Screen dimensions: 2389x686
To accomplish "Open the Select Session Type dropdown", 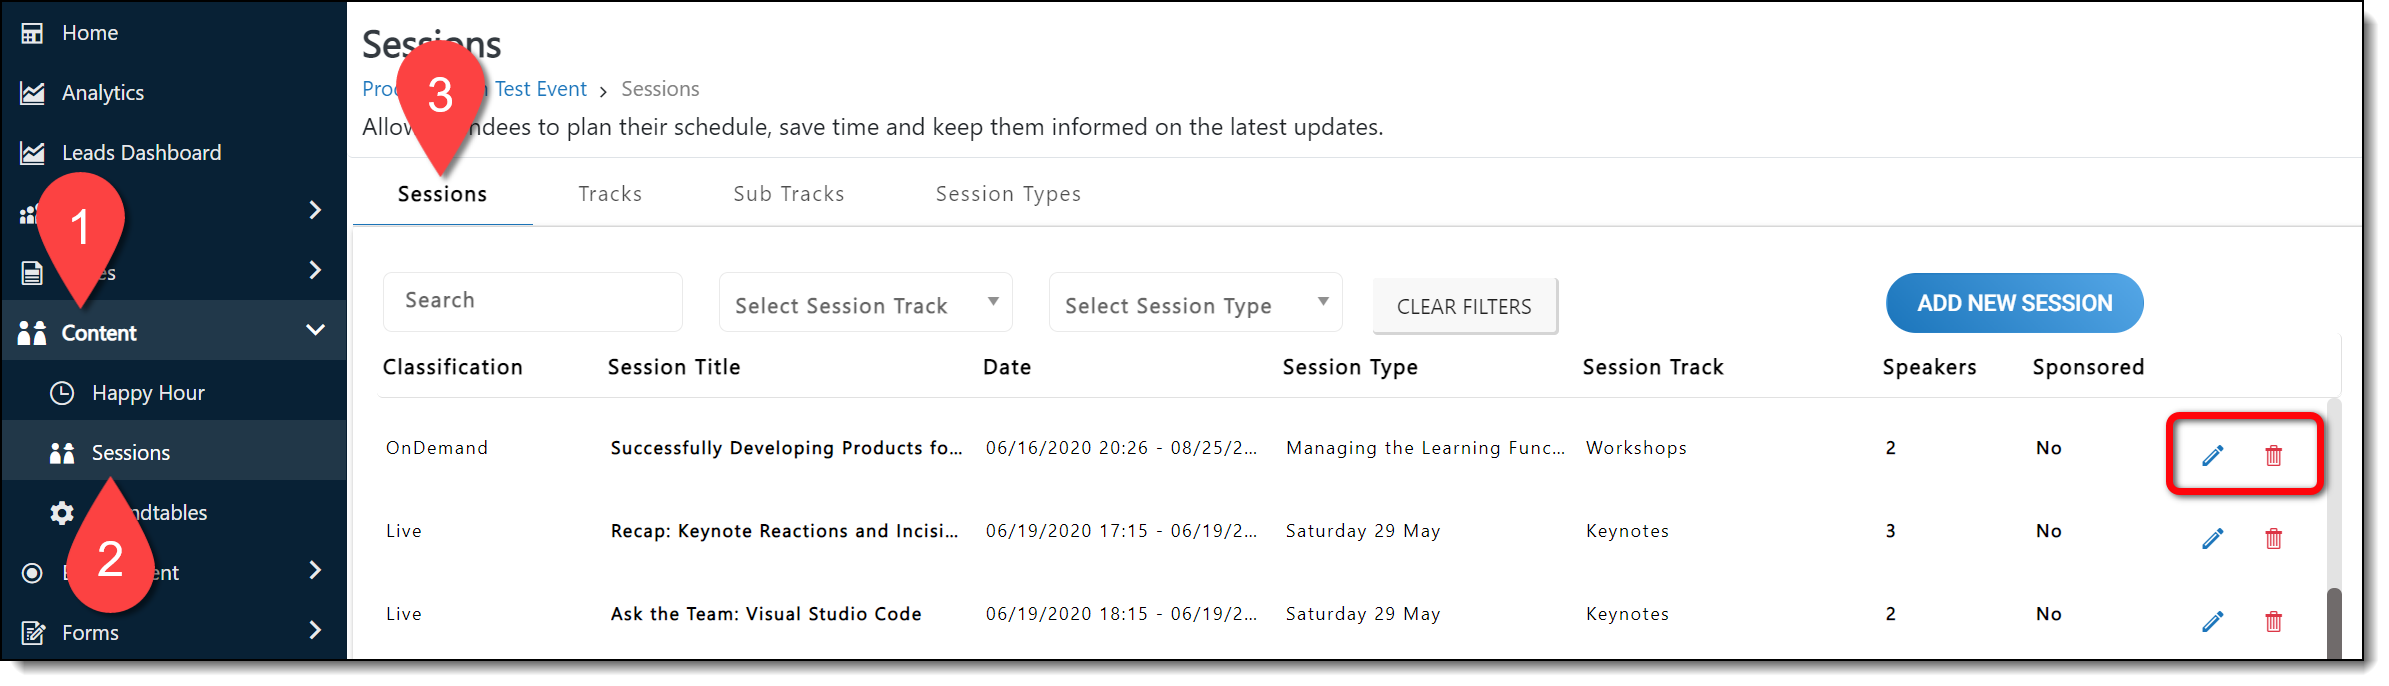I will click(1195, 304).
